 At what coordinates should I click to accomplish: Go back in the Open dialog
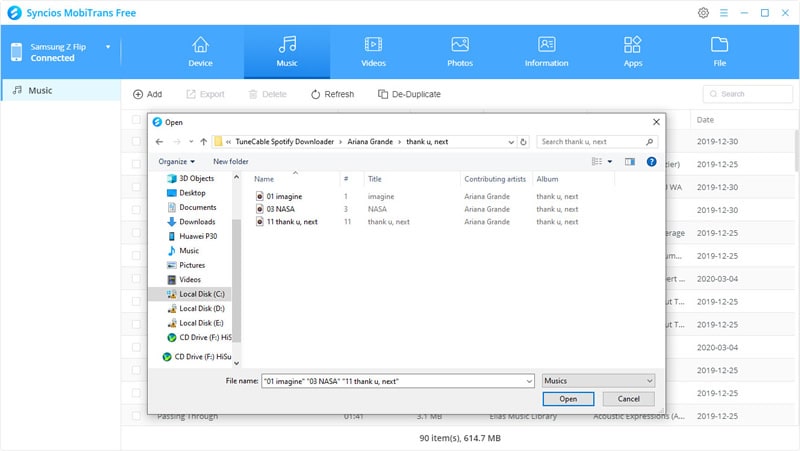159,142
